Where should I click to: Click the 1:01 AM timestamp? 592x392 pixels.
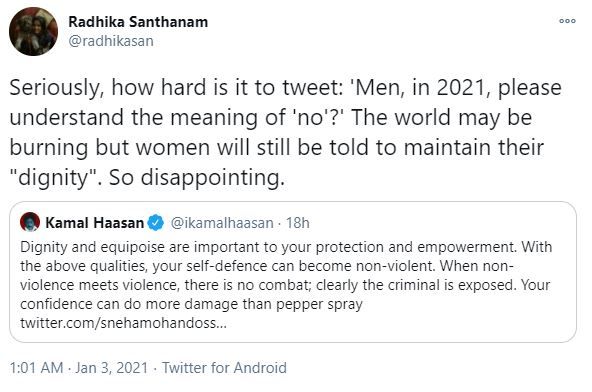pyautogui.click(x=36, y=367)
